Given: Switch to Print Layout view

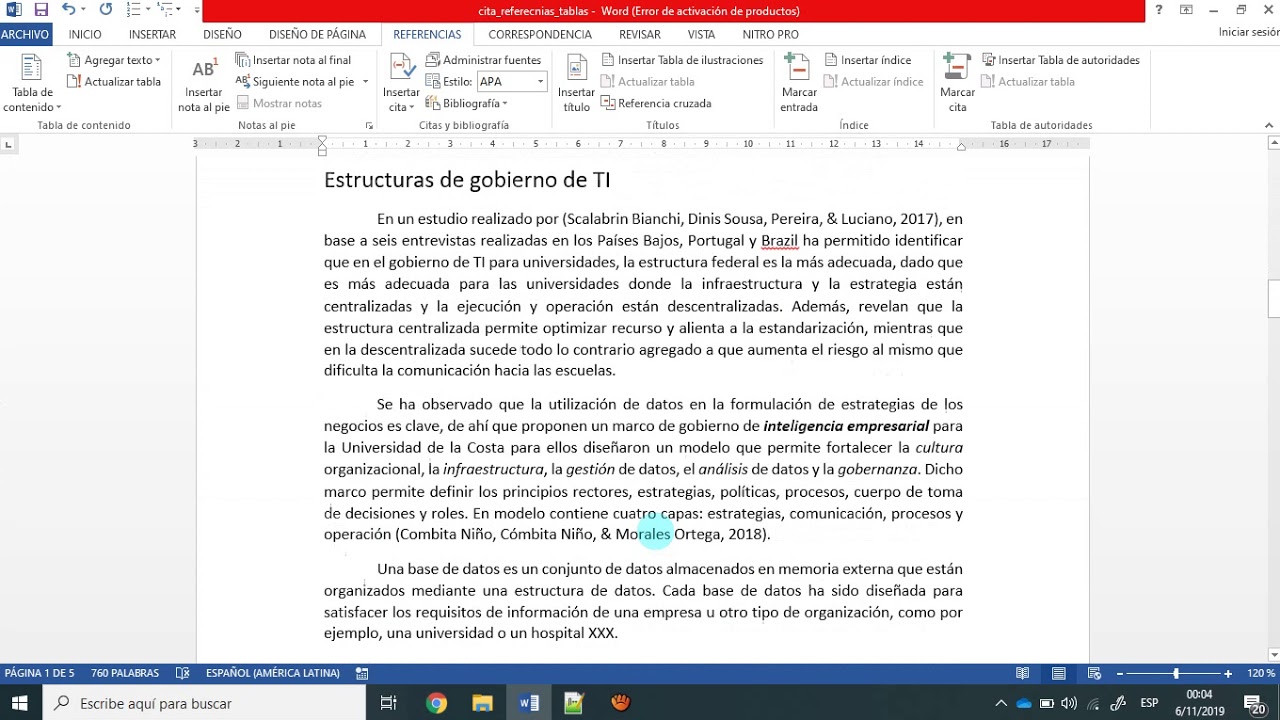Looking at the screenshot, I should pos(1058,674).
